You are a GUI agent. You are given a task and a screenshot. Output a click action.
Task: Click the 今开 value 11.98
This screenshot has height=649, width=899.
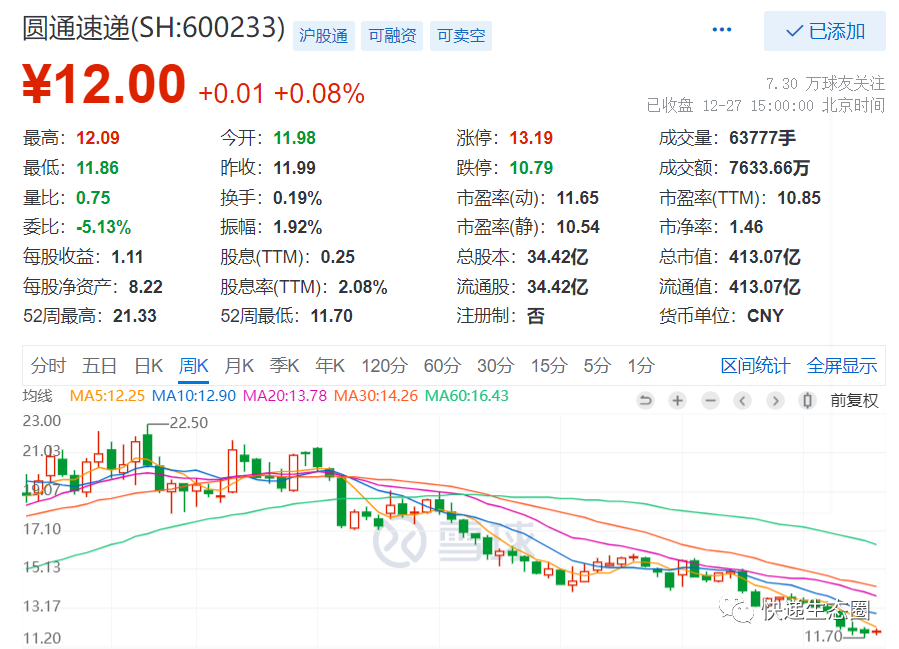tap(295, 138)
